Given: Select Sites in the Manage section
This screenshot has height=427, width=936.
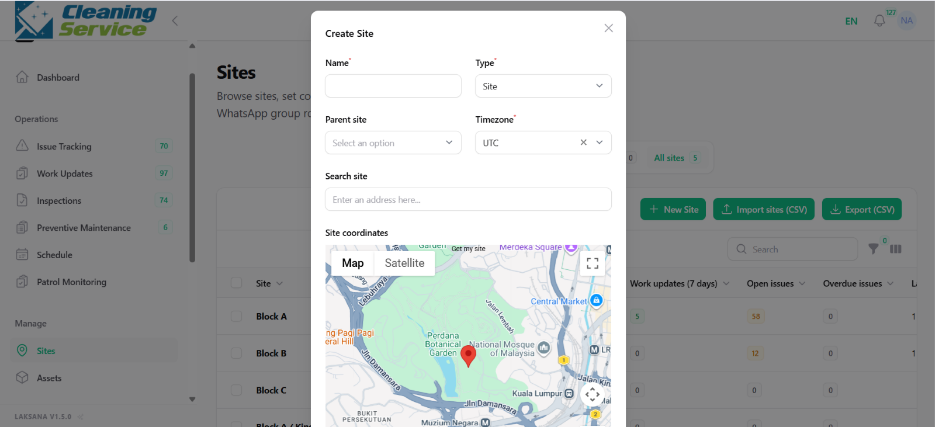Looking at the screenshot, I should click(x=46, y=351).
